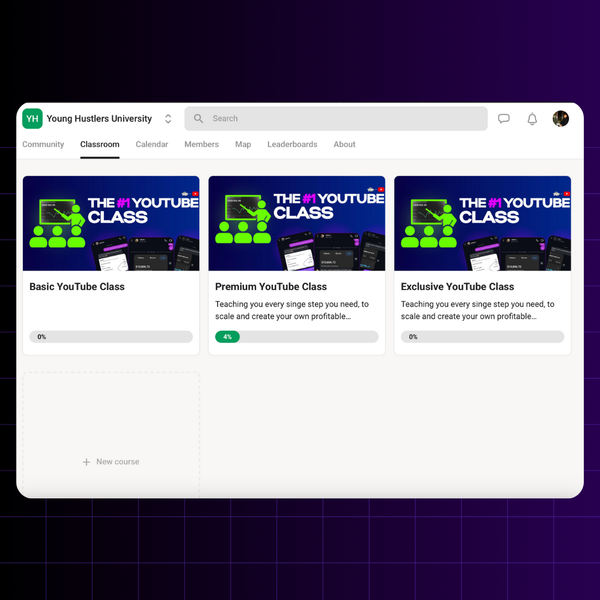Open the Premium YouTube Class title link
The image size is (600, 600).
(x=271, y=287)
